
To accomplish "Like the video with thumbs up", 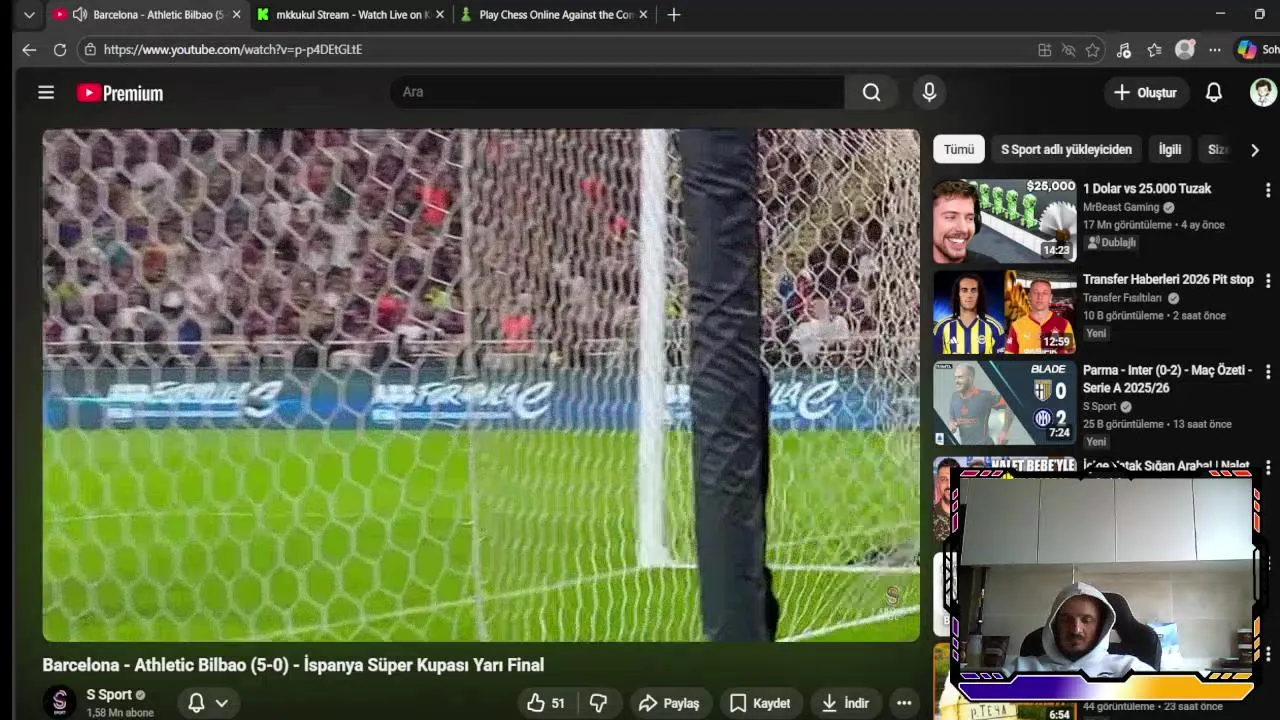I will [546, 703].
